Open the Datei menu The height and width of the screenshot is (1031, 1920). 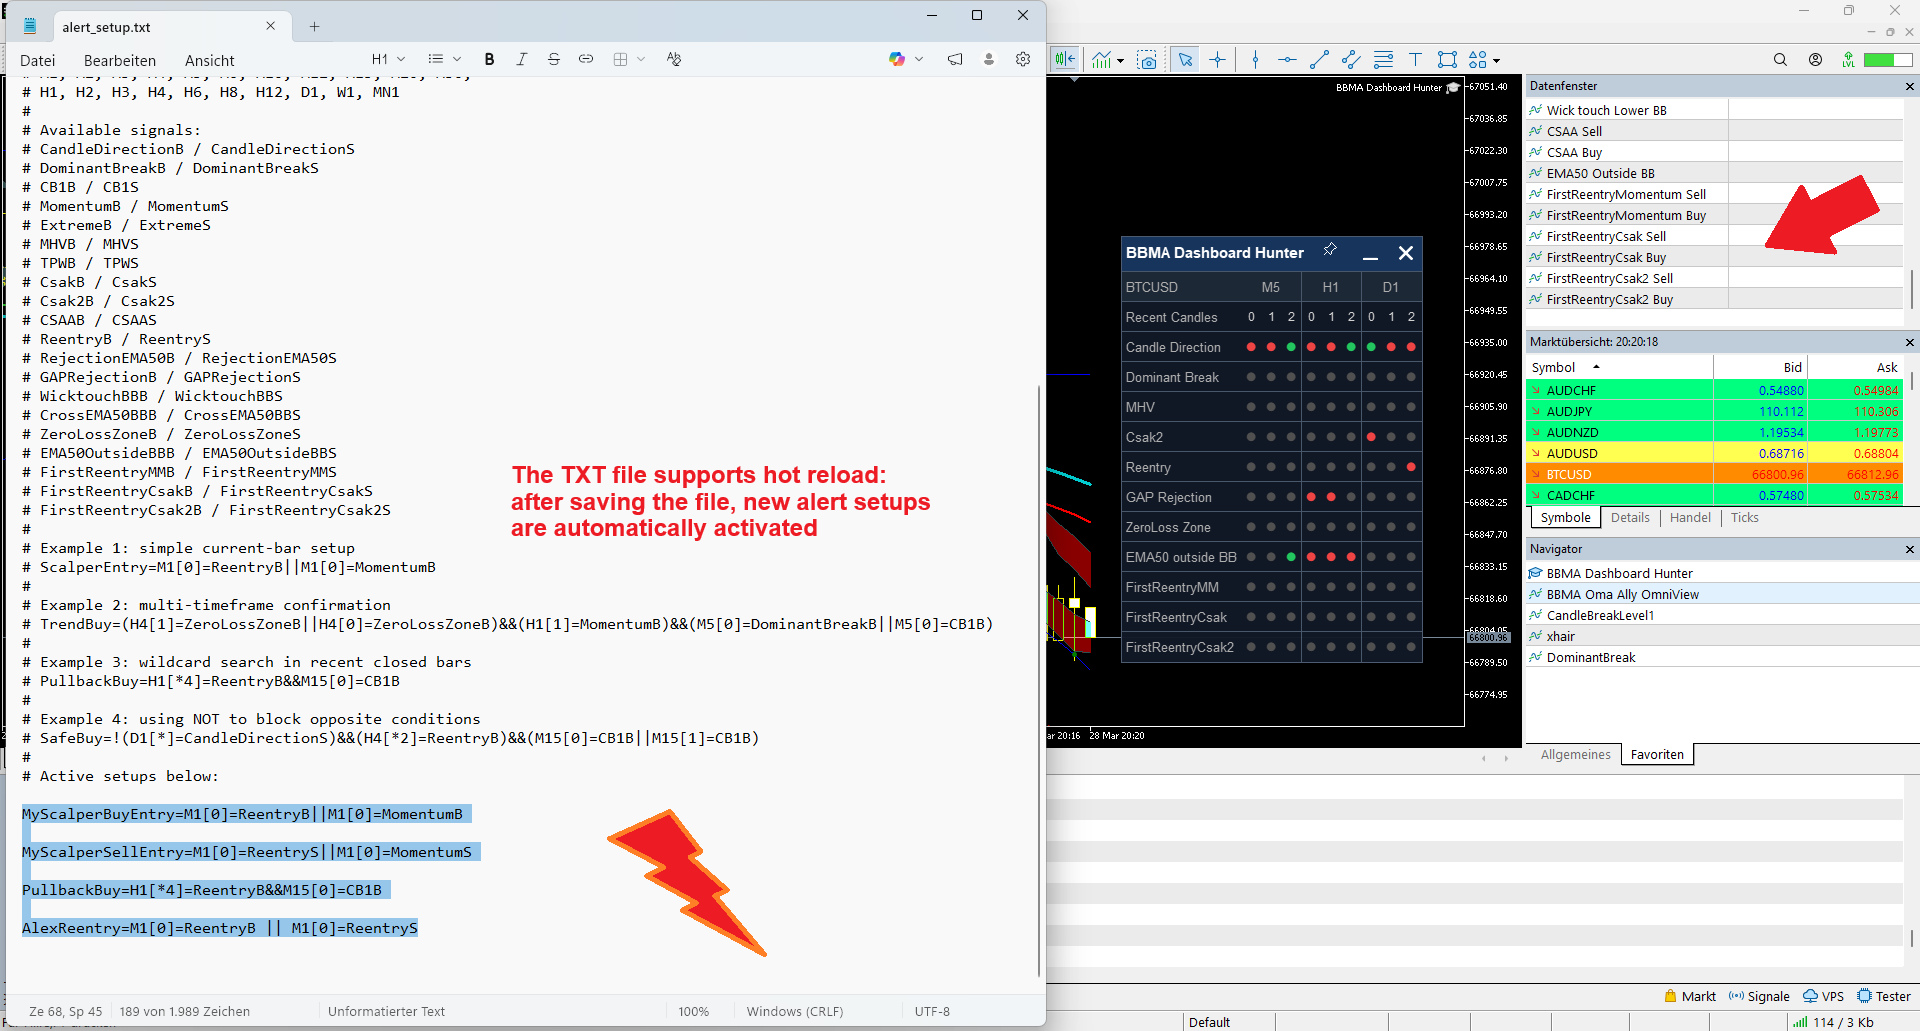[x=38, y=60]
